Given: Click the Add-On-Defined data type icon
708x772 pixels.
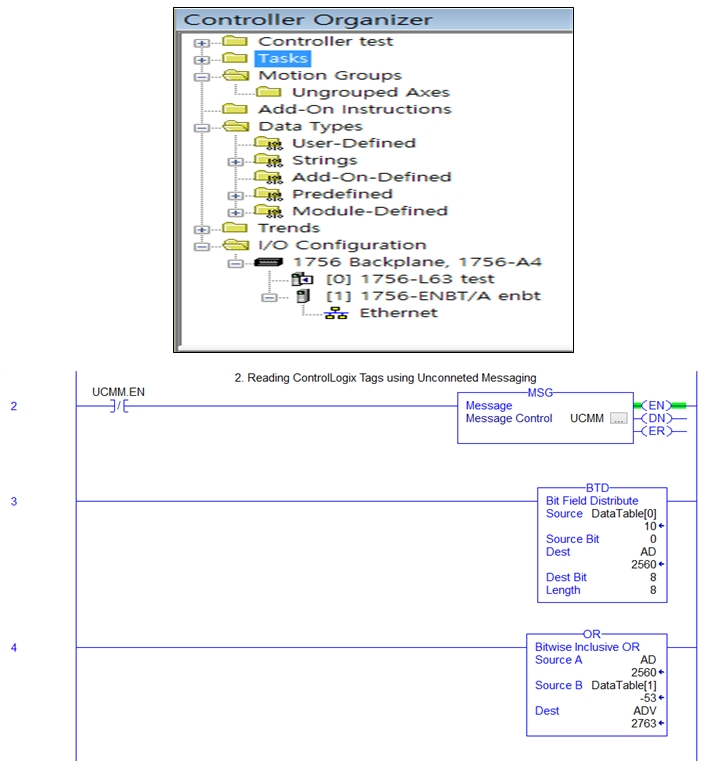Looking at the screenshot, I should point(269,177).
